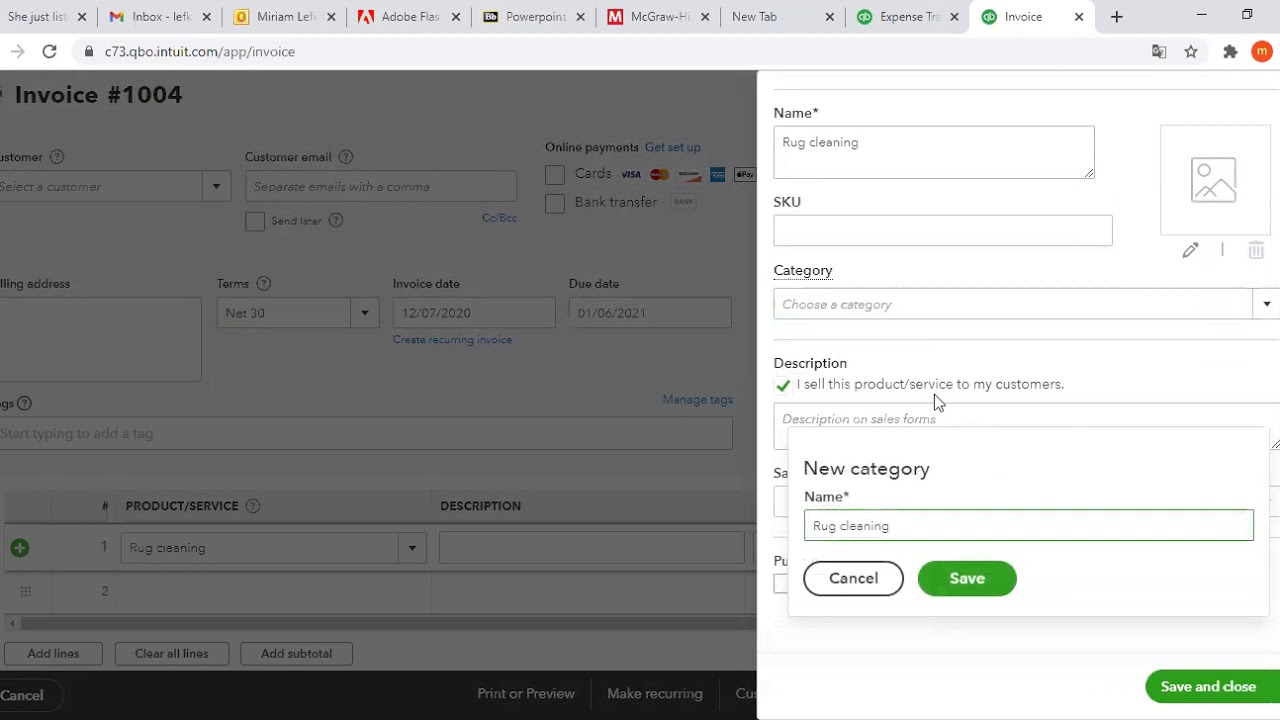Click Clear all lines button
The image size is (1280, 720).
pyautogui.click(x=172, y=654)
